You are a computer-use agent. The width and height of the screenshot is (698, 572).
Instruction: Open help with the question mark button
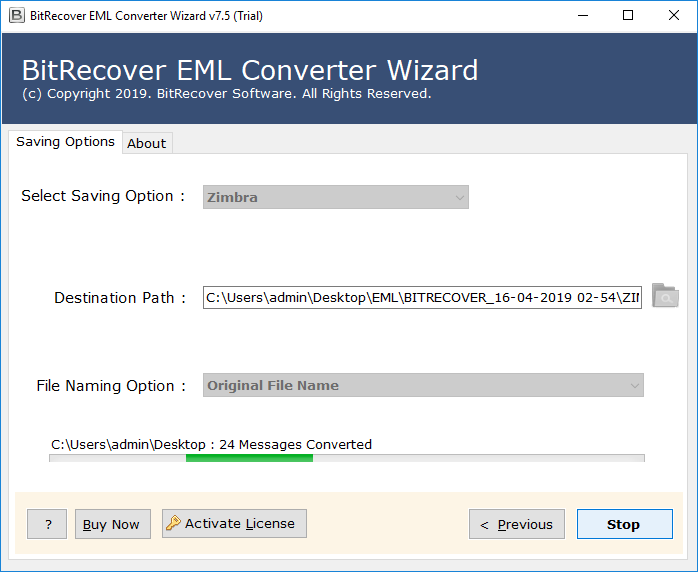[x=47, y=524]
